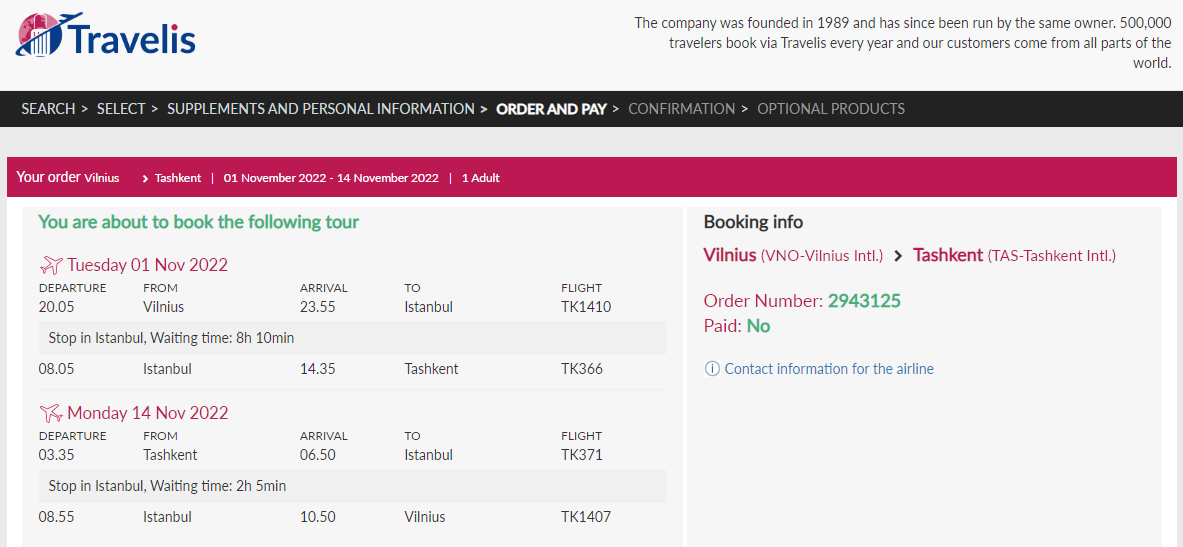Click flight number TK1410

[x=586, y=307]
